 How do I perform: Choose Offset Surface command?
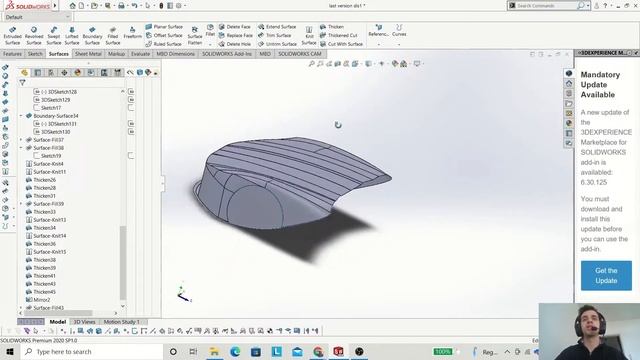pyautogui.click(x=164, y=36)
